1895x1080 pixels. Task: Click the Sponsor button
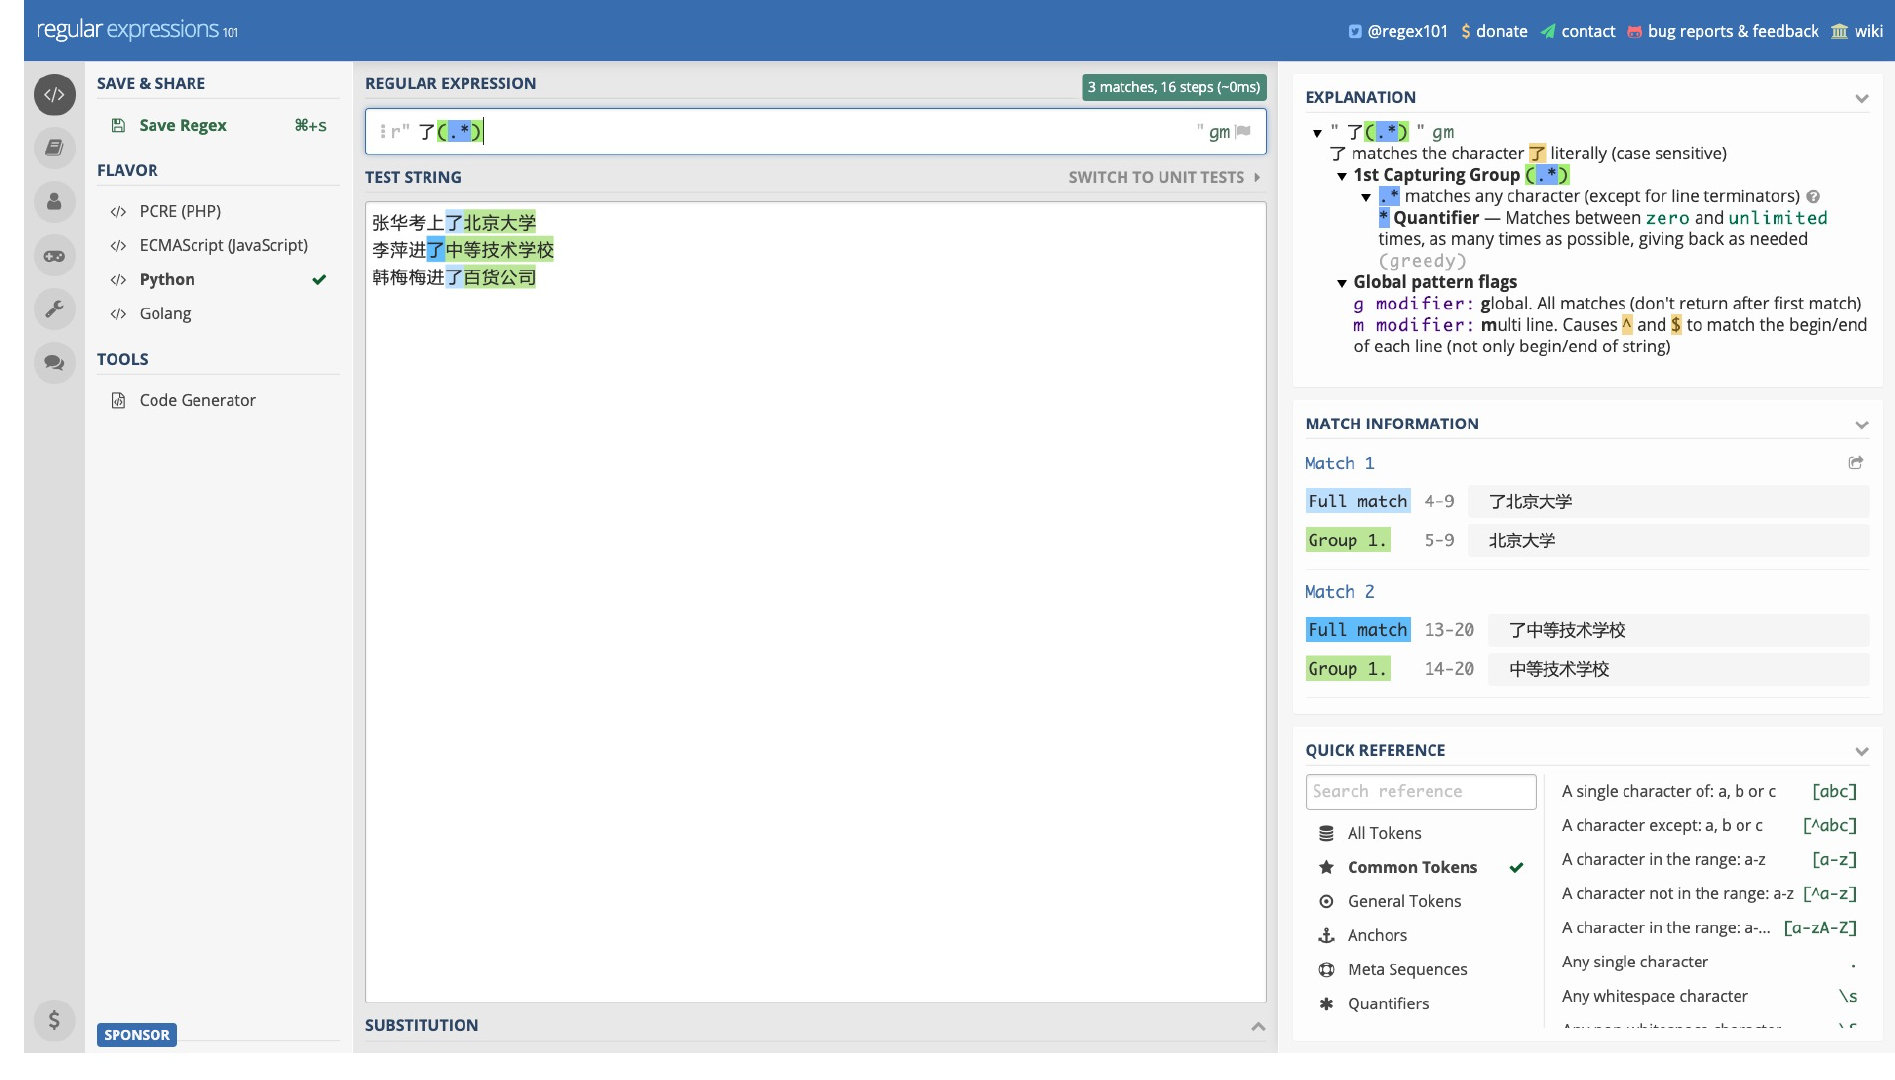click(137, 1035)
